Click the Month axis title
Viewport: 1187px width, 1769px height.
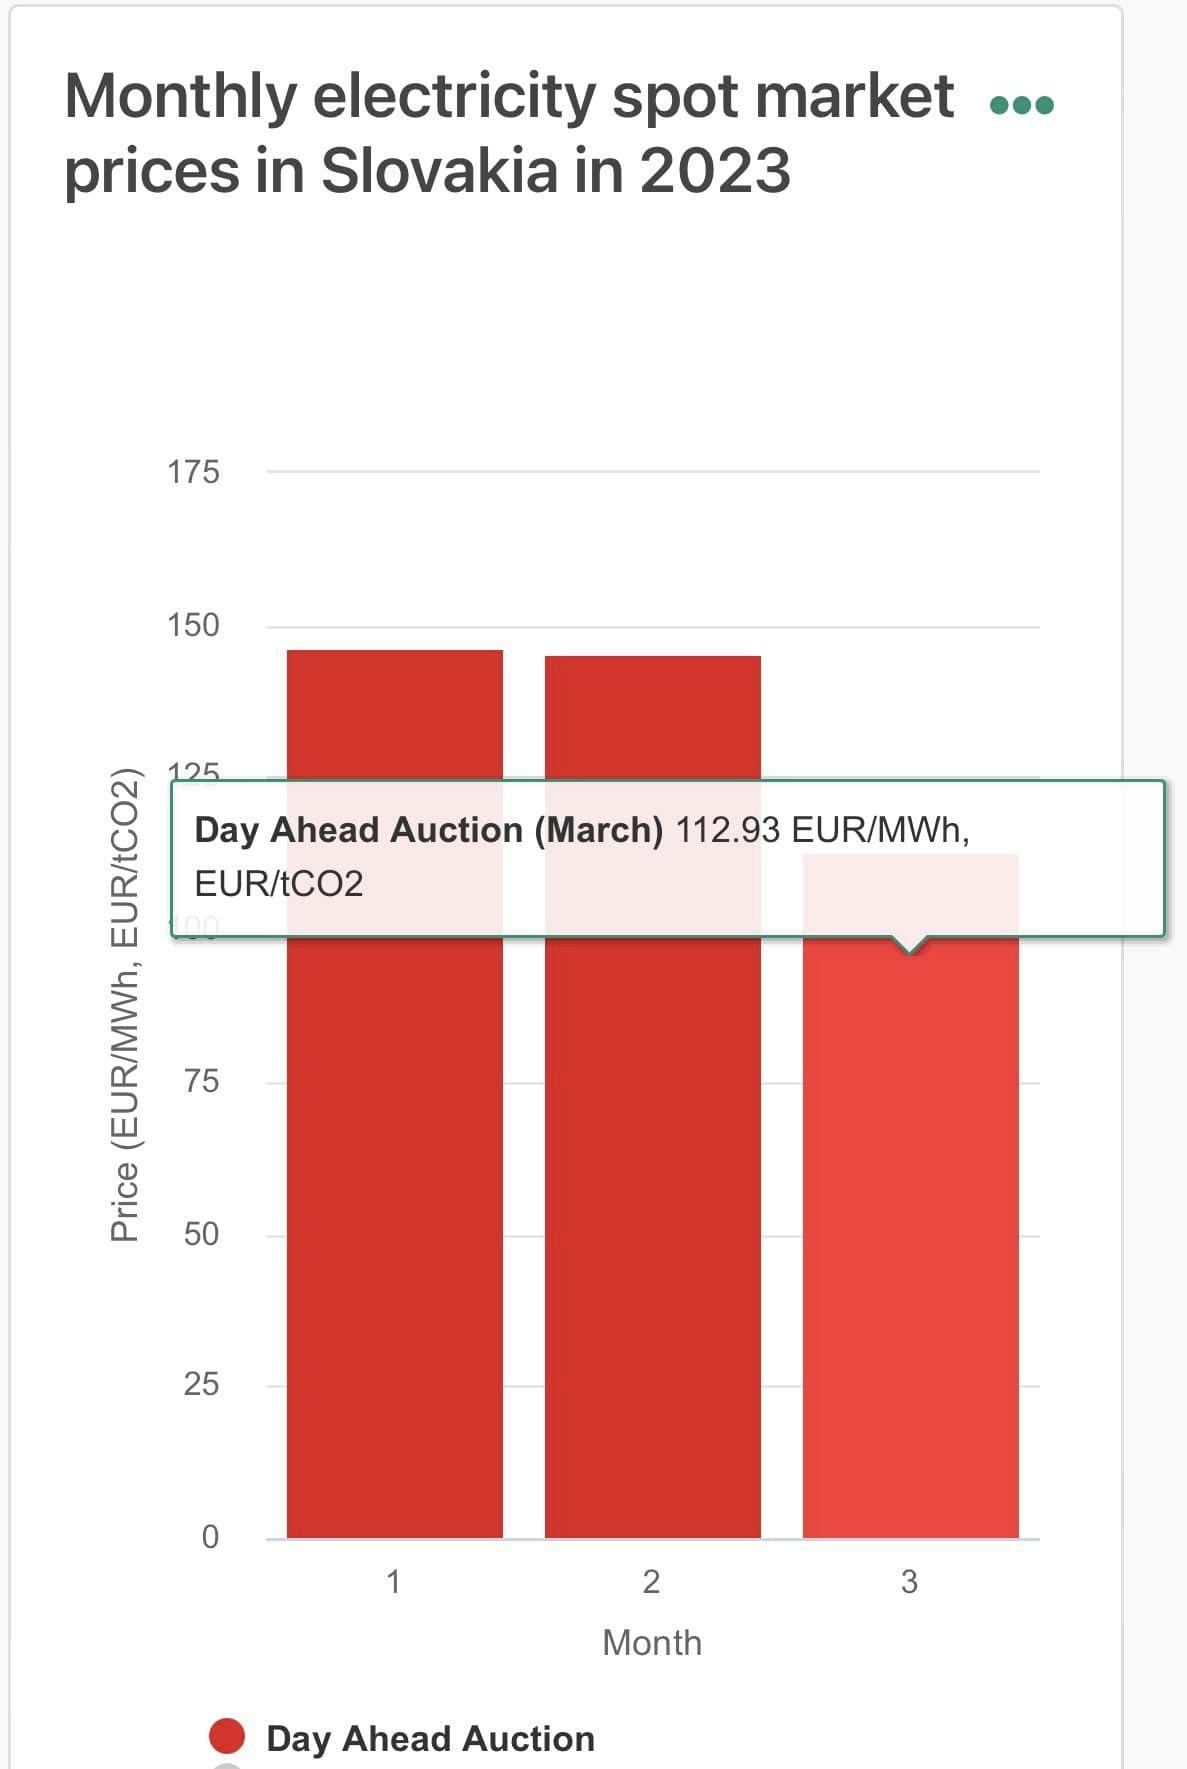click(x=652, y=1643)
